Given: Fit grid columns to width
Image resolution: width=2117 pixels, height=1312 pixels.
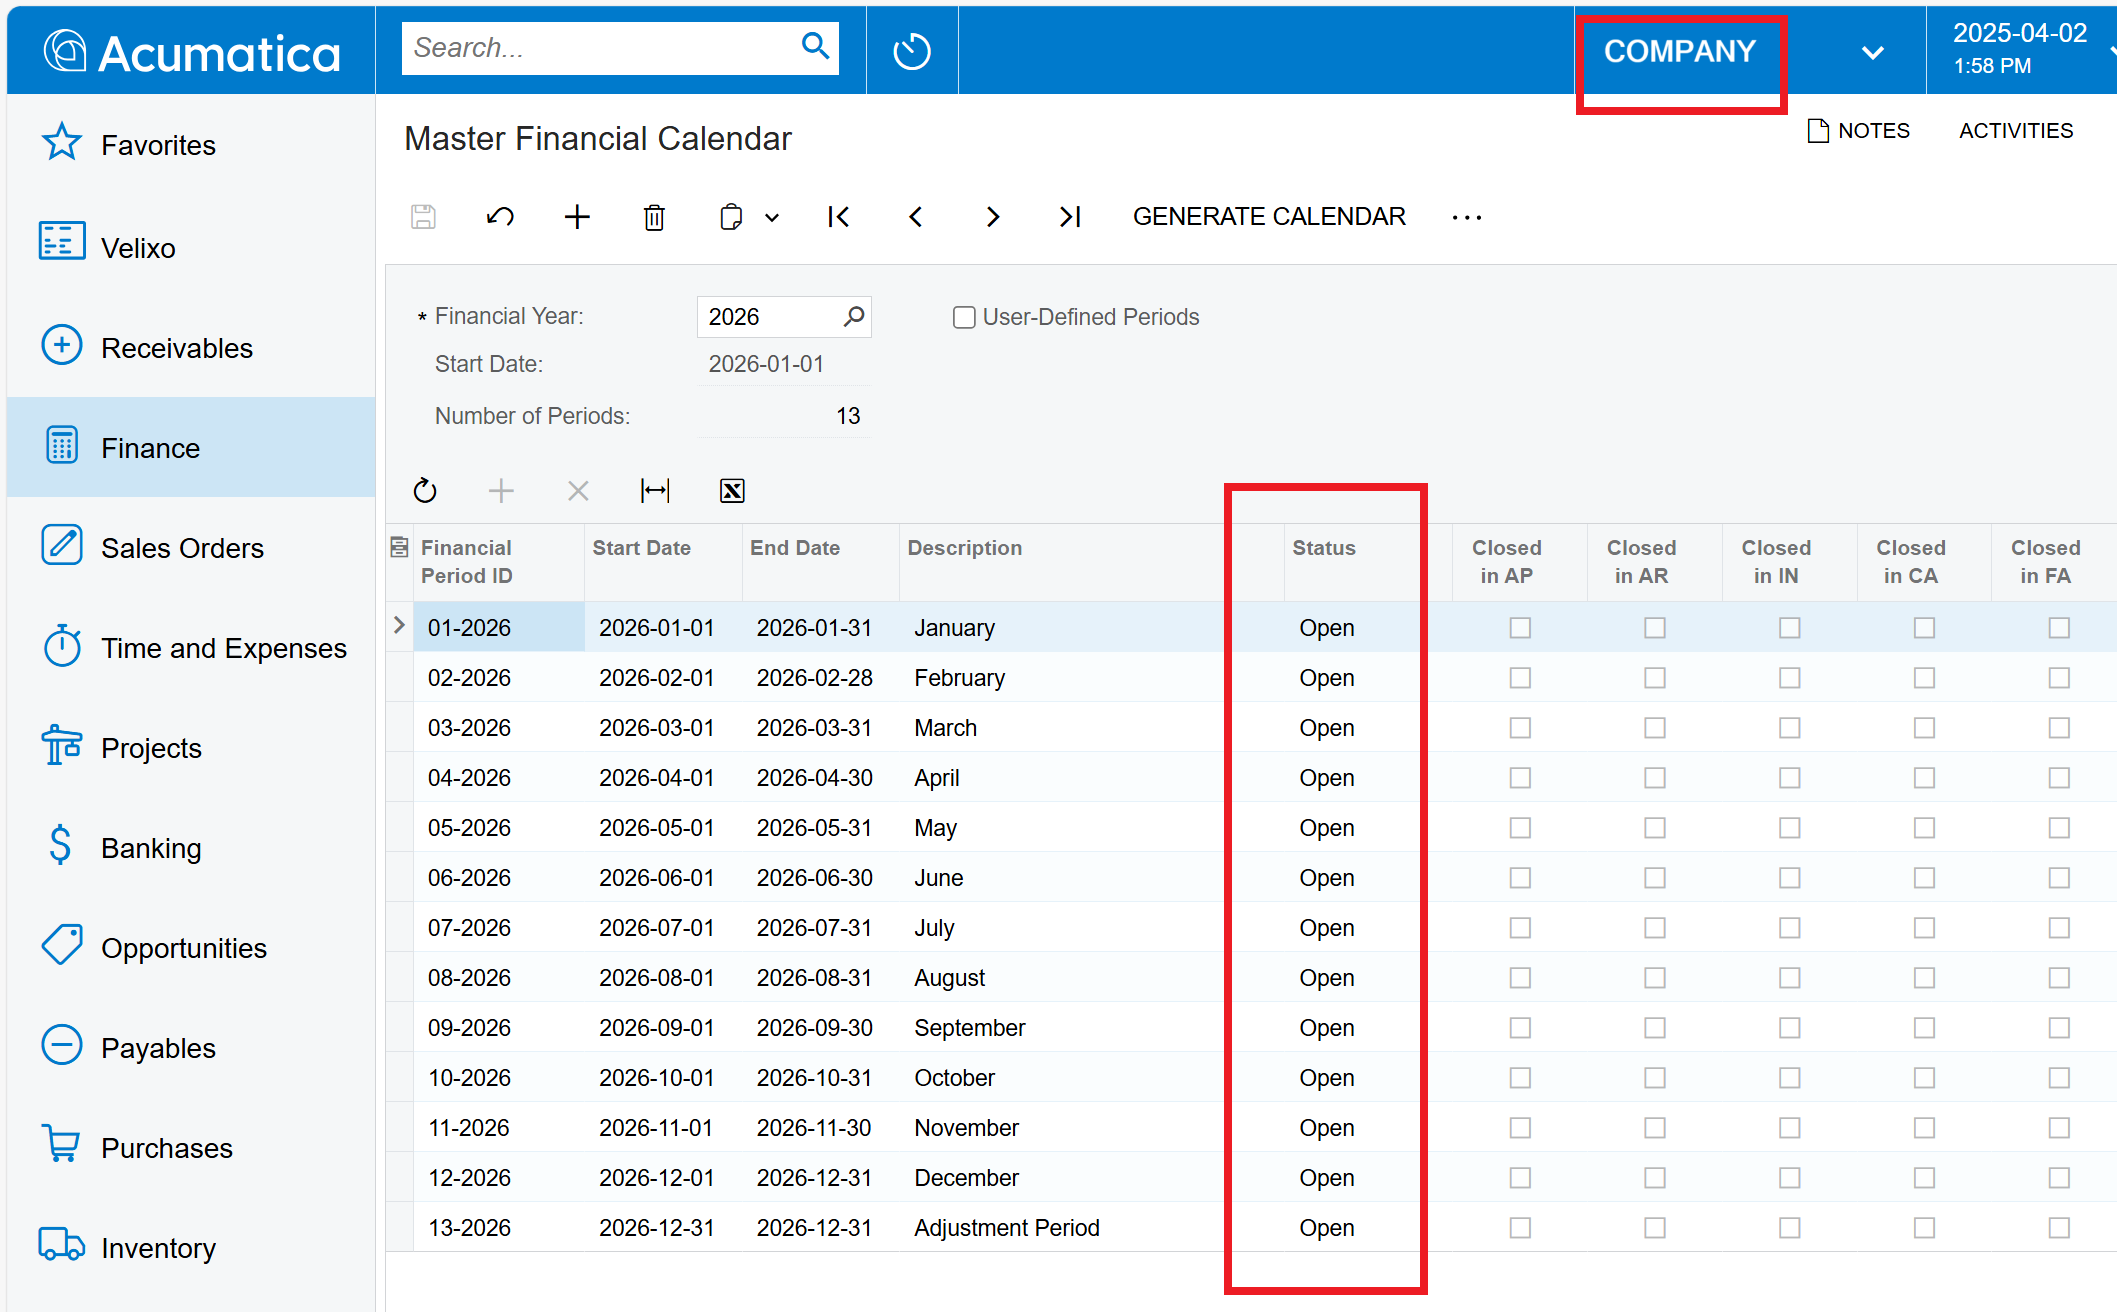Looking at the screenshot, I should 655,490.
